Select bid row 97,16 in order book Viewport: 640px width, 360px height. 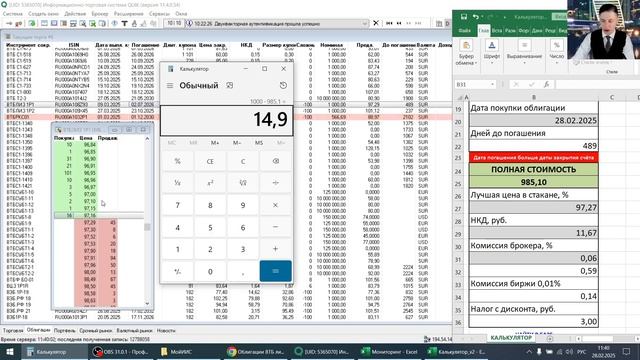coord(99,216)
